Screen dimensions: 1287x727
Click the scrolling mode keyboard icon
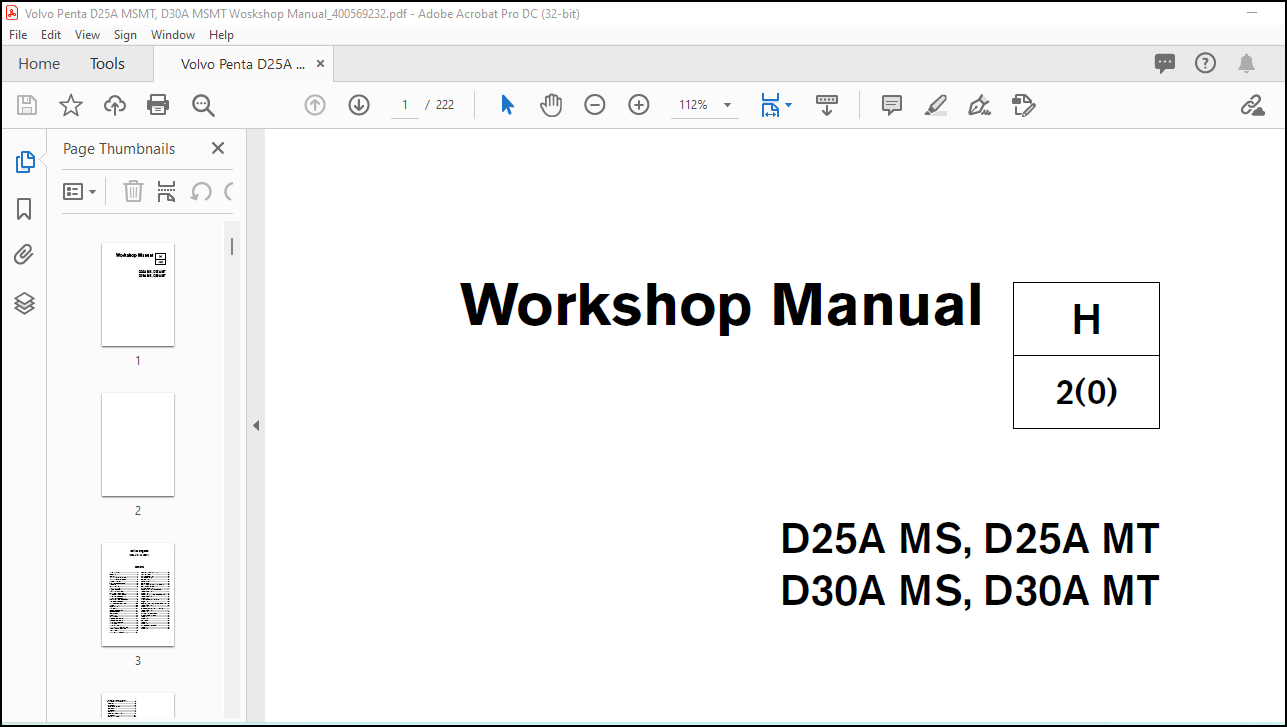827,105
